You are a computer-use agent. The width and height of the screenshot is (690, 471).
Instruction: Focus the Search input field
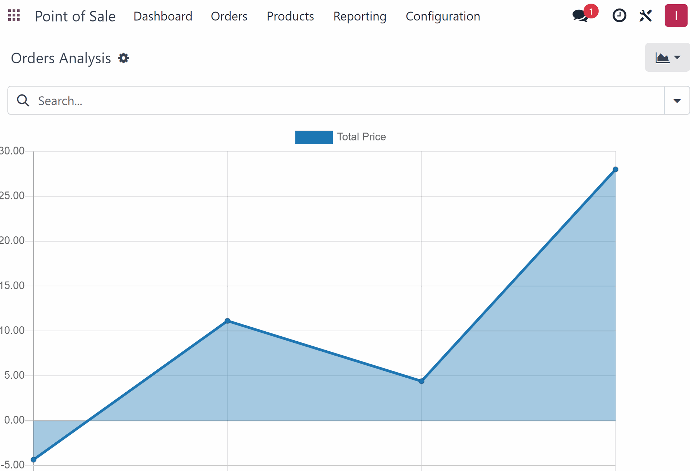pyautogui.click(x=348, y=101)
